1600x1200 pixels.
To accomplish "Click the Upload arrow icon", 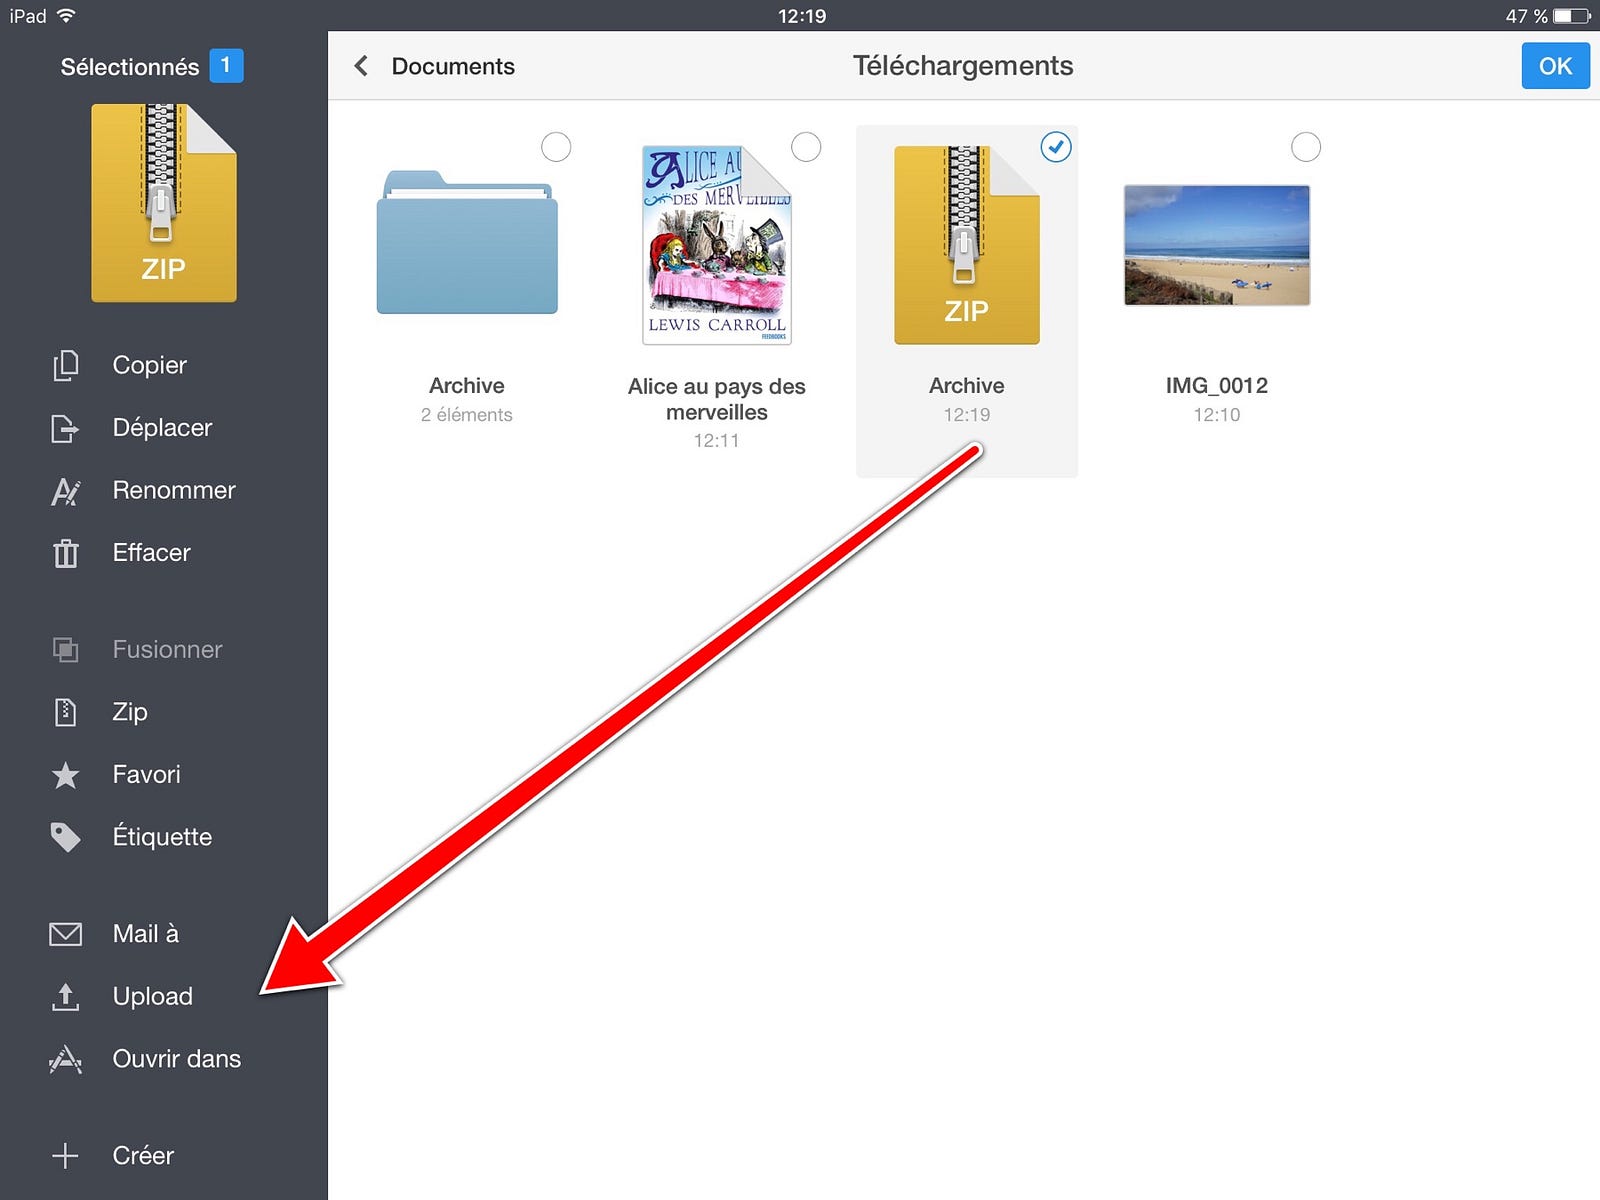I will point(65,996).
